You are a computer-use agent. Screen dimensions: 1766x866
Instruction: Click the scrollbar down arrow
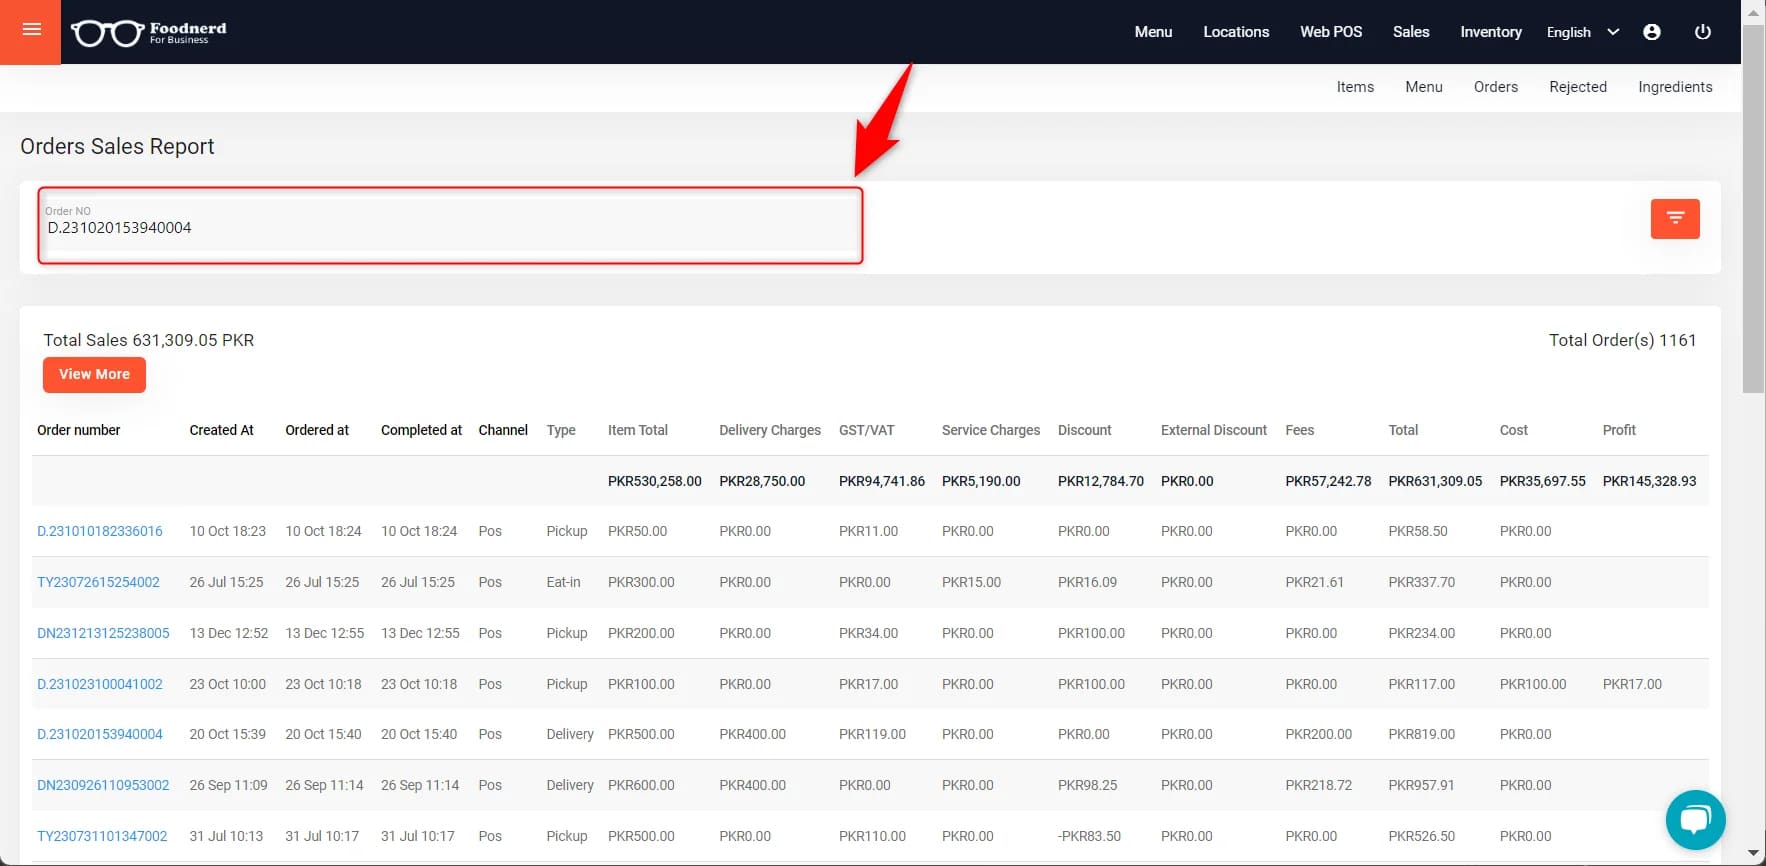point(1753,854)
